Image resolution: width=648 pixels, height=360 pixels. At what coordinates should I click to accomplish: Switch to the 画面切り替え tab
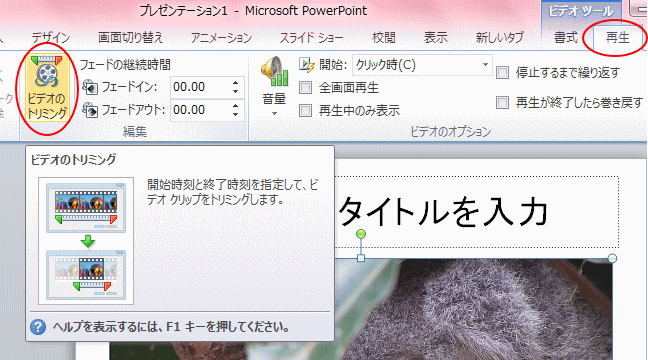click(131, 38)
